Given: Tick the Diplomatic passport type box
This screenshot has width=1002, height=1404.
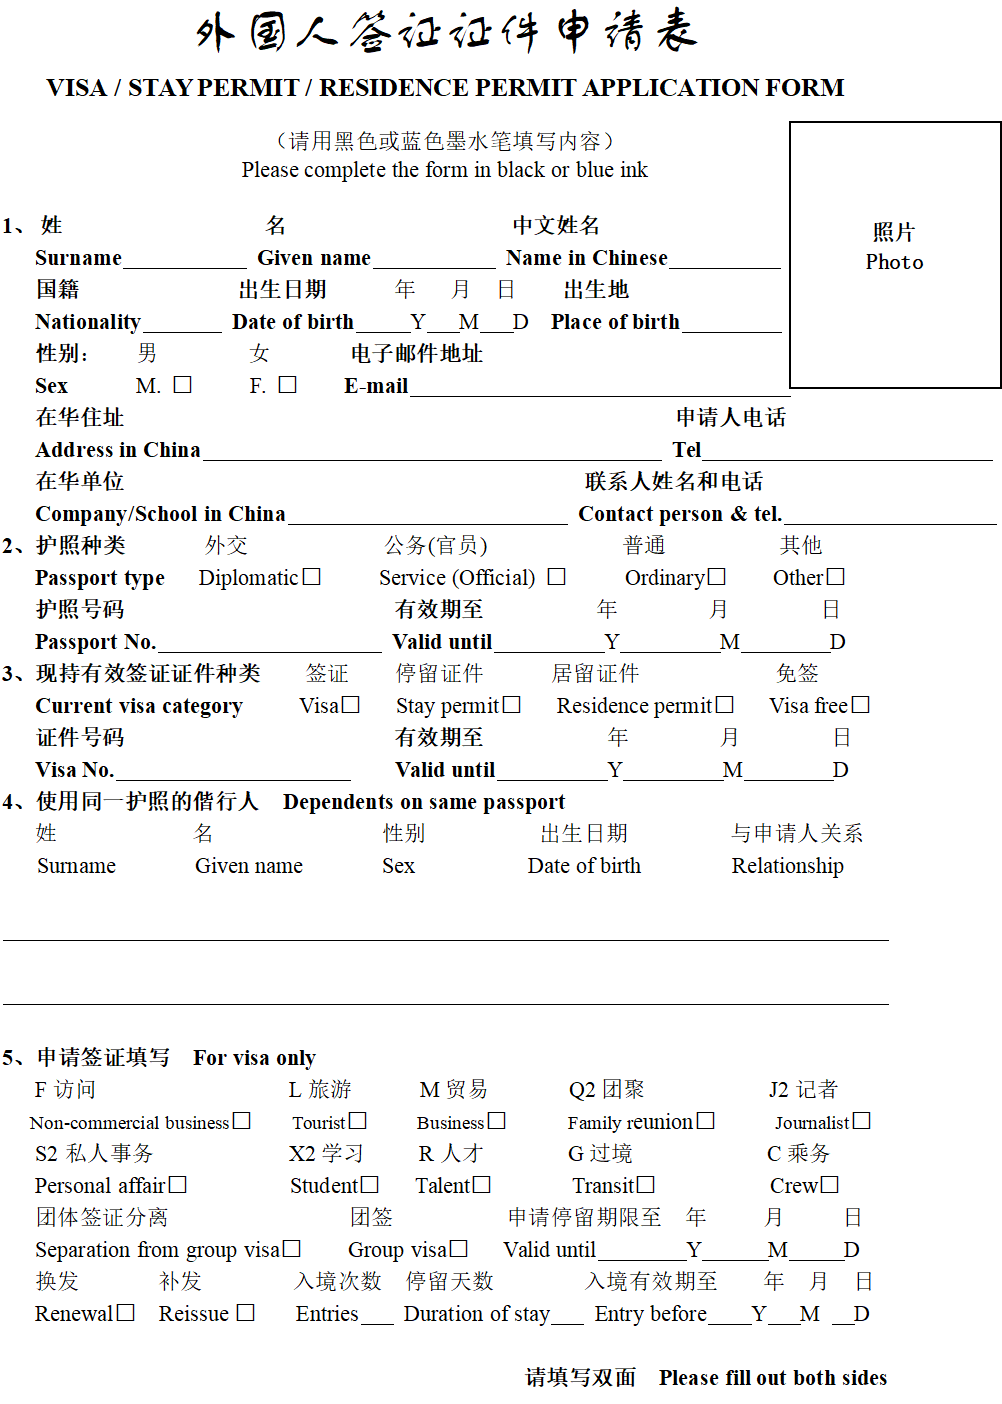Looking at the screenshot, I should pyautogui.click(x=312, y=577).
